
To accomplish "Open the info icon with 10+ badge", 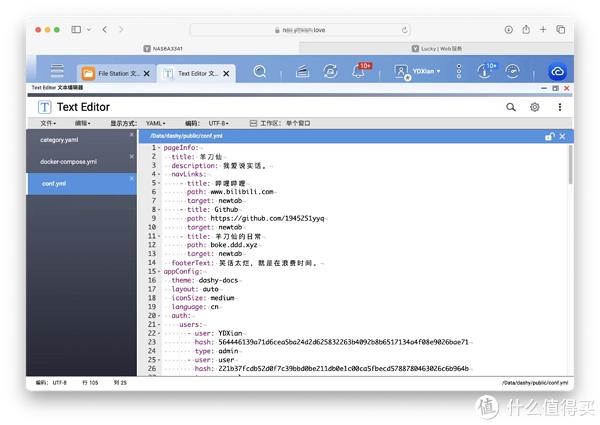I will 485,71.
